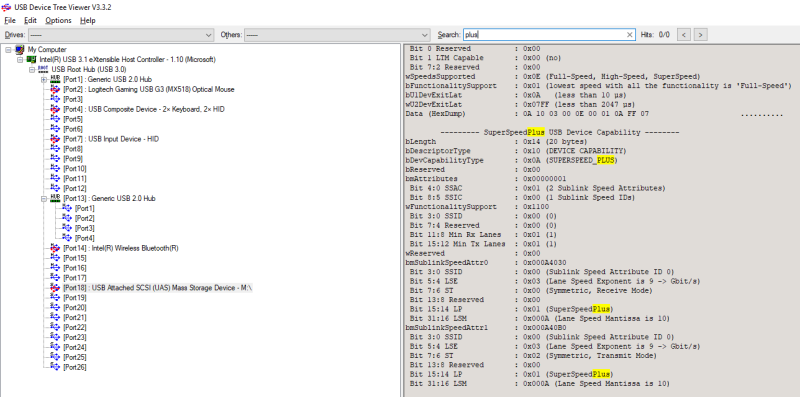This screenshot has width=800, height=397.
Task: Click the Port8 USB icon
Action: [x=55, y=148]
